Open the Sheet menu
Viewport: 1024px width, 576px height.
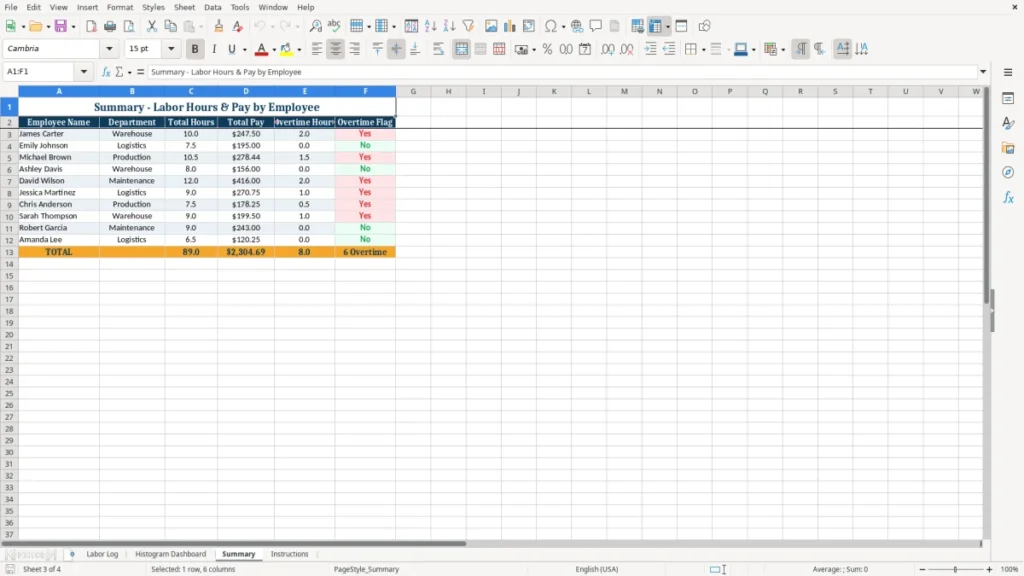pos(184,7)
